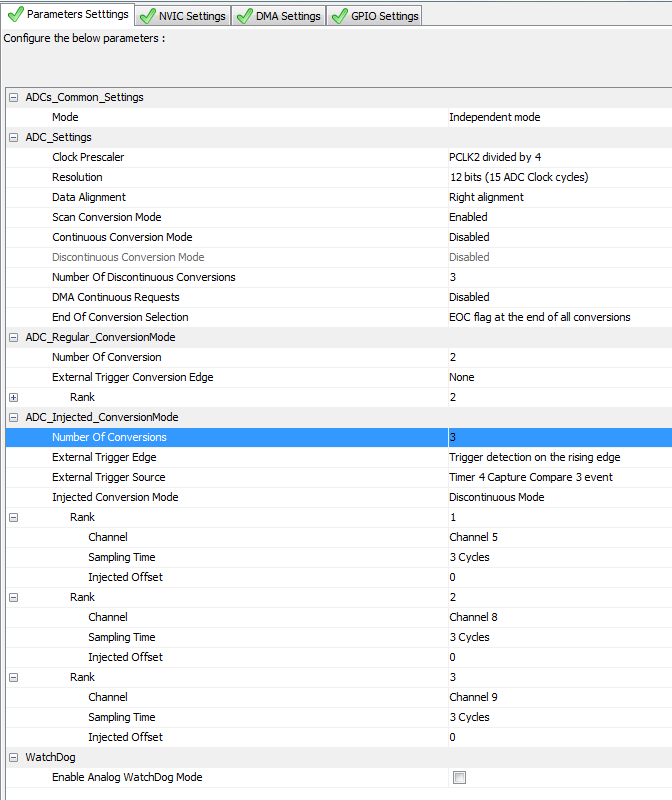Image resolution: width=672 pixels, height=800 pixels.
Task: Change the Resolution 12 bits value
Action: tap(518, 177)
